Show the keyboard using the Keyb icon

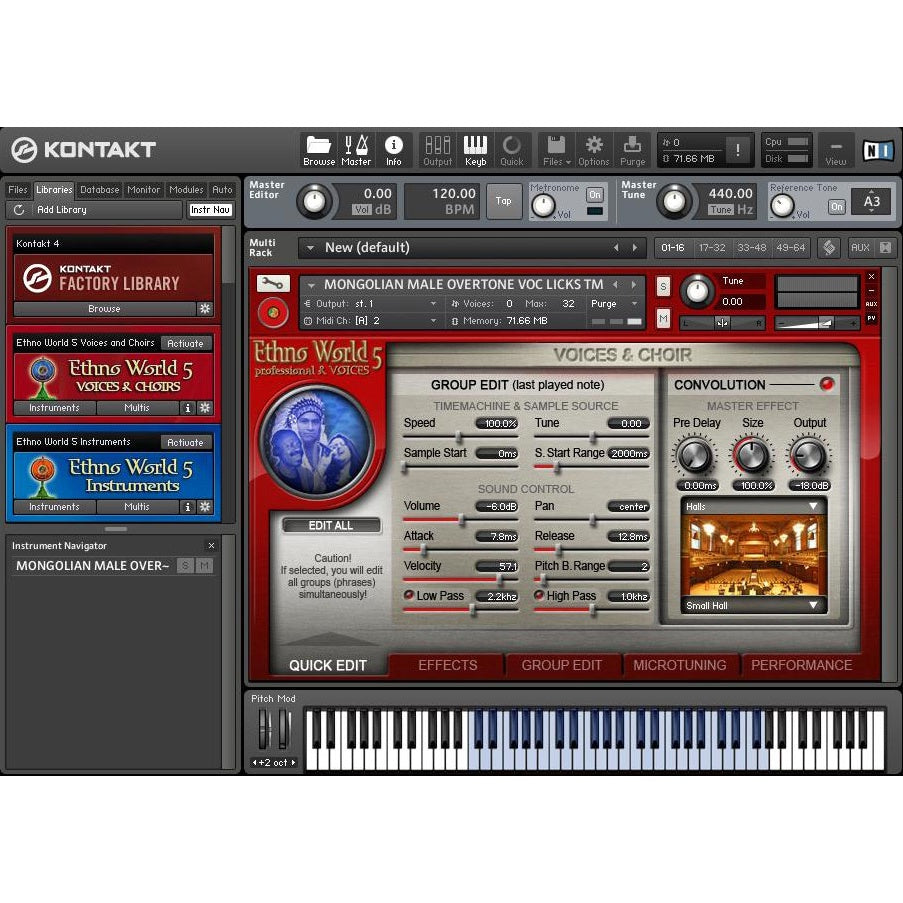click(x=475, y=147)
